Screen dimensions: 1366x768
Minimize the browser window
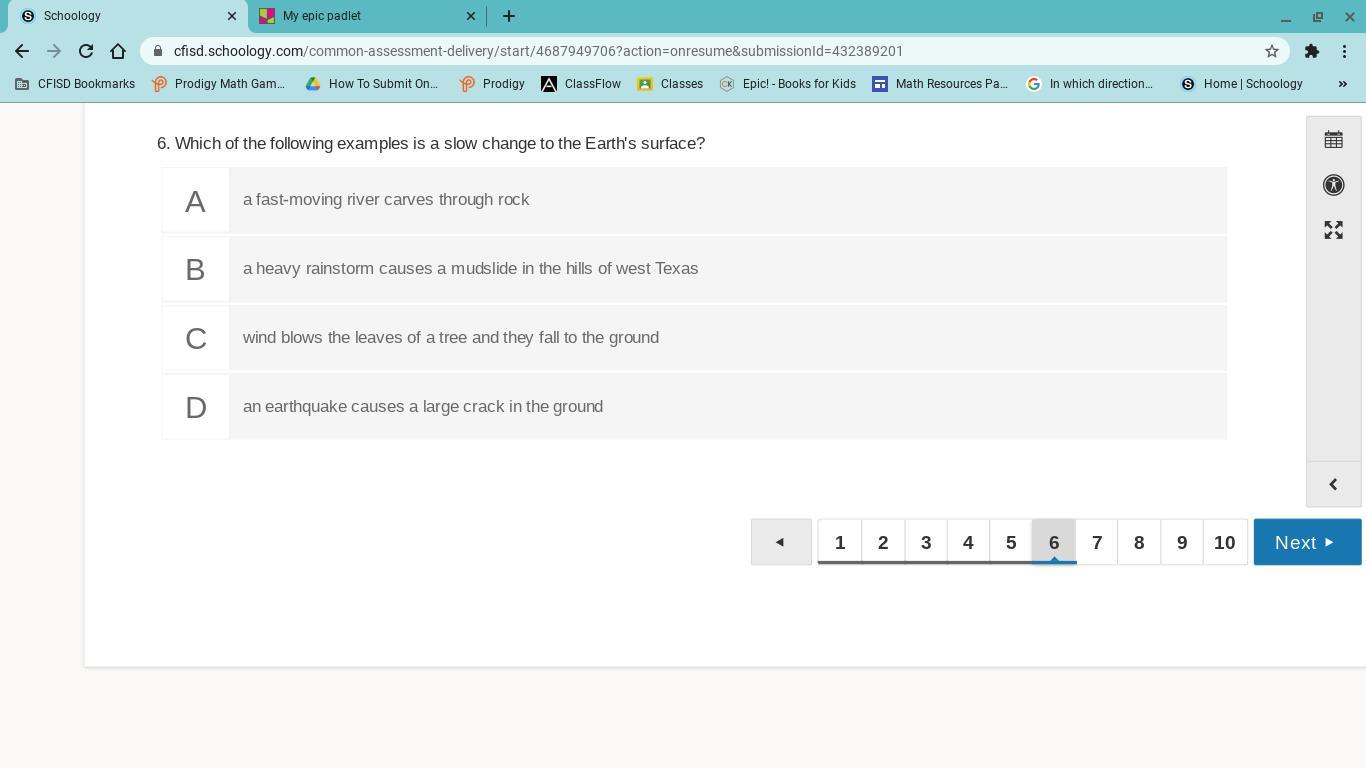tap(1286, 17)
